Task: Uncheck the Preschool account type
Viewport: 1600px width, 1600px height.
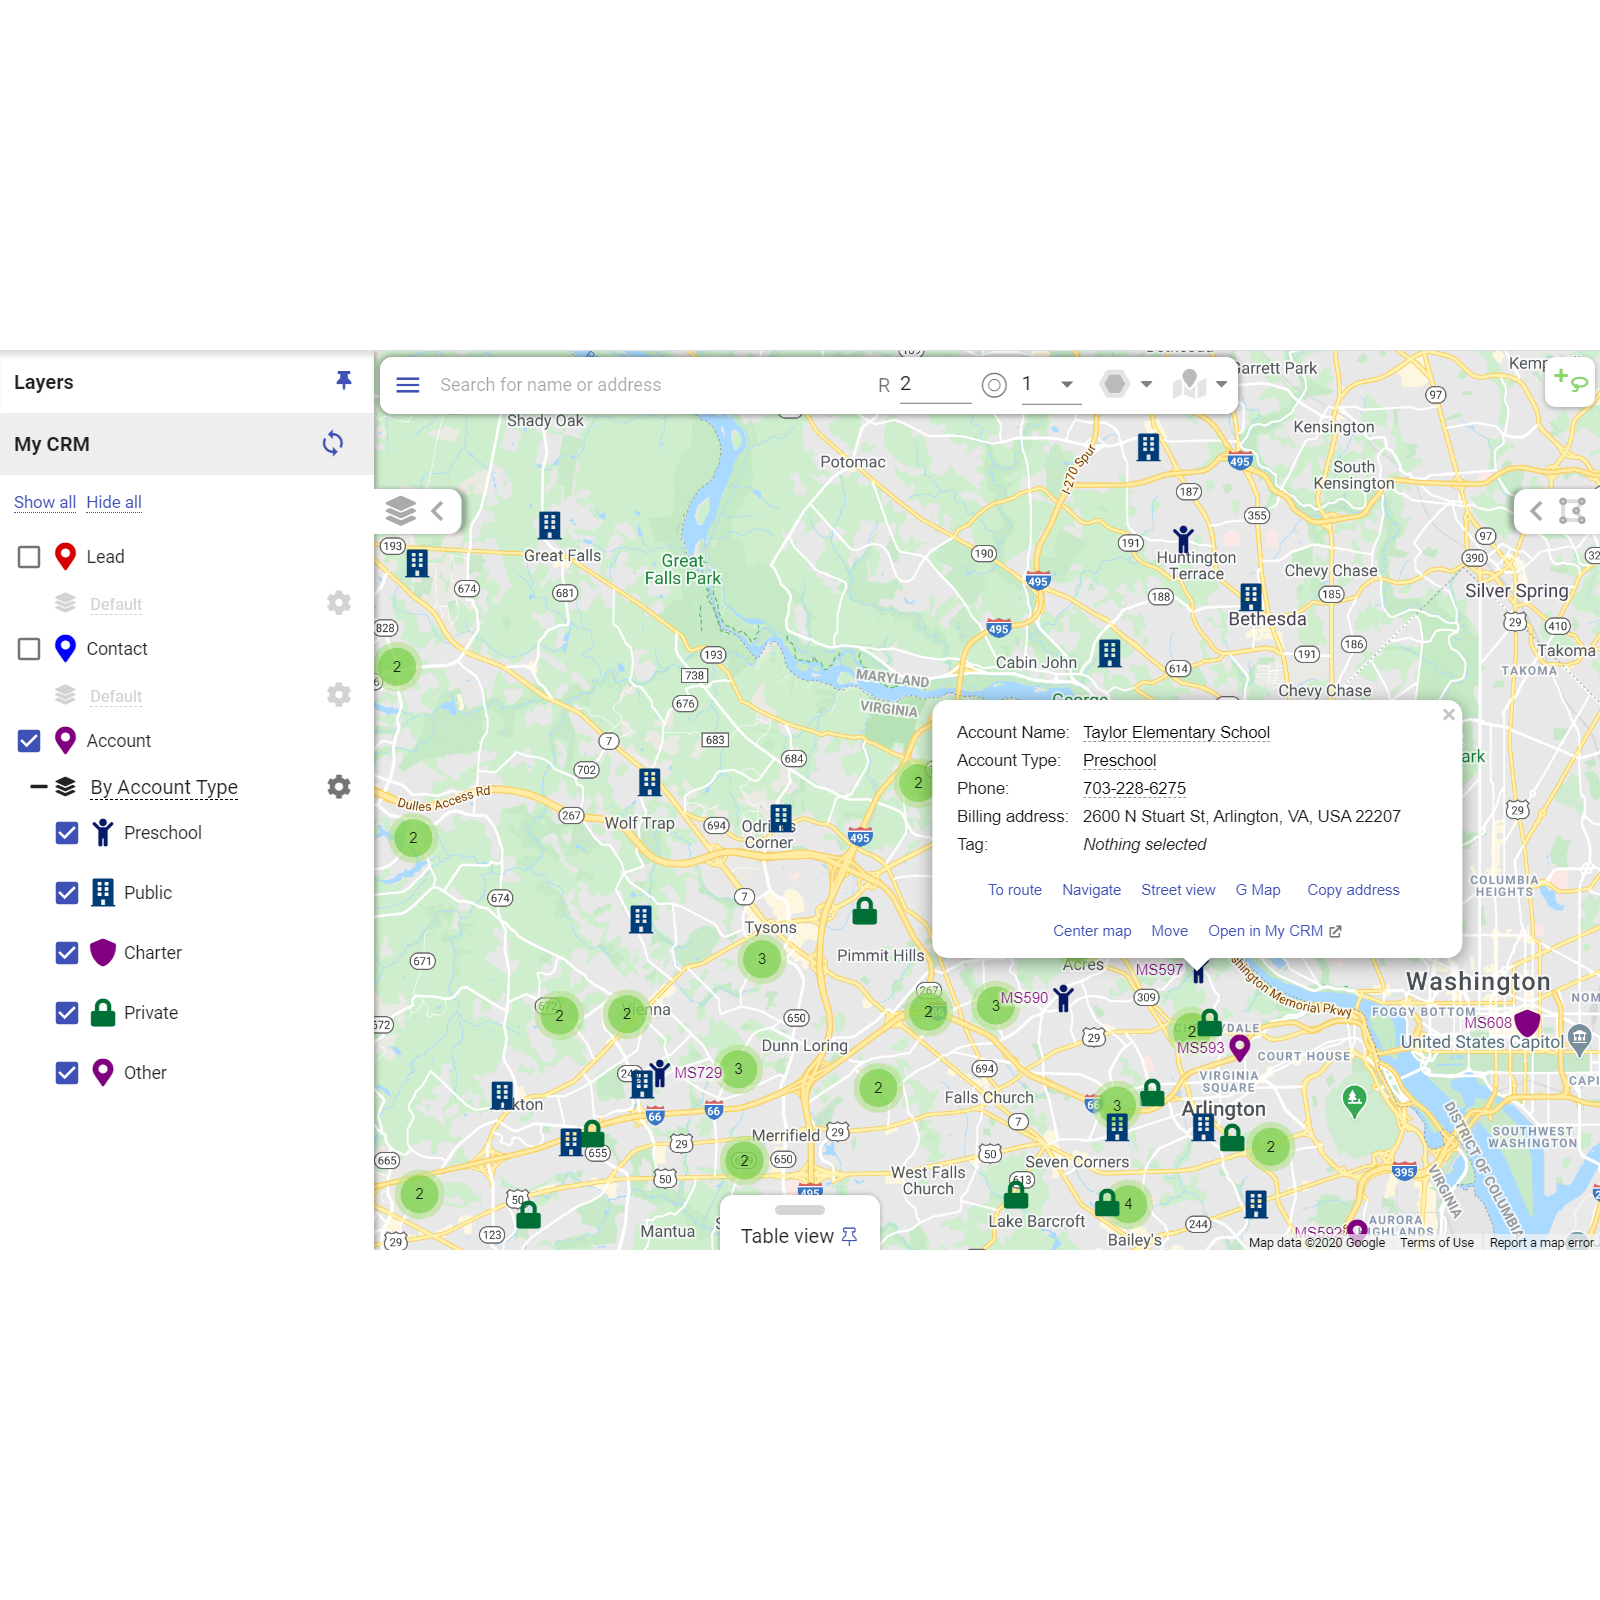Action: (x=67, y=833)
